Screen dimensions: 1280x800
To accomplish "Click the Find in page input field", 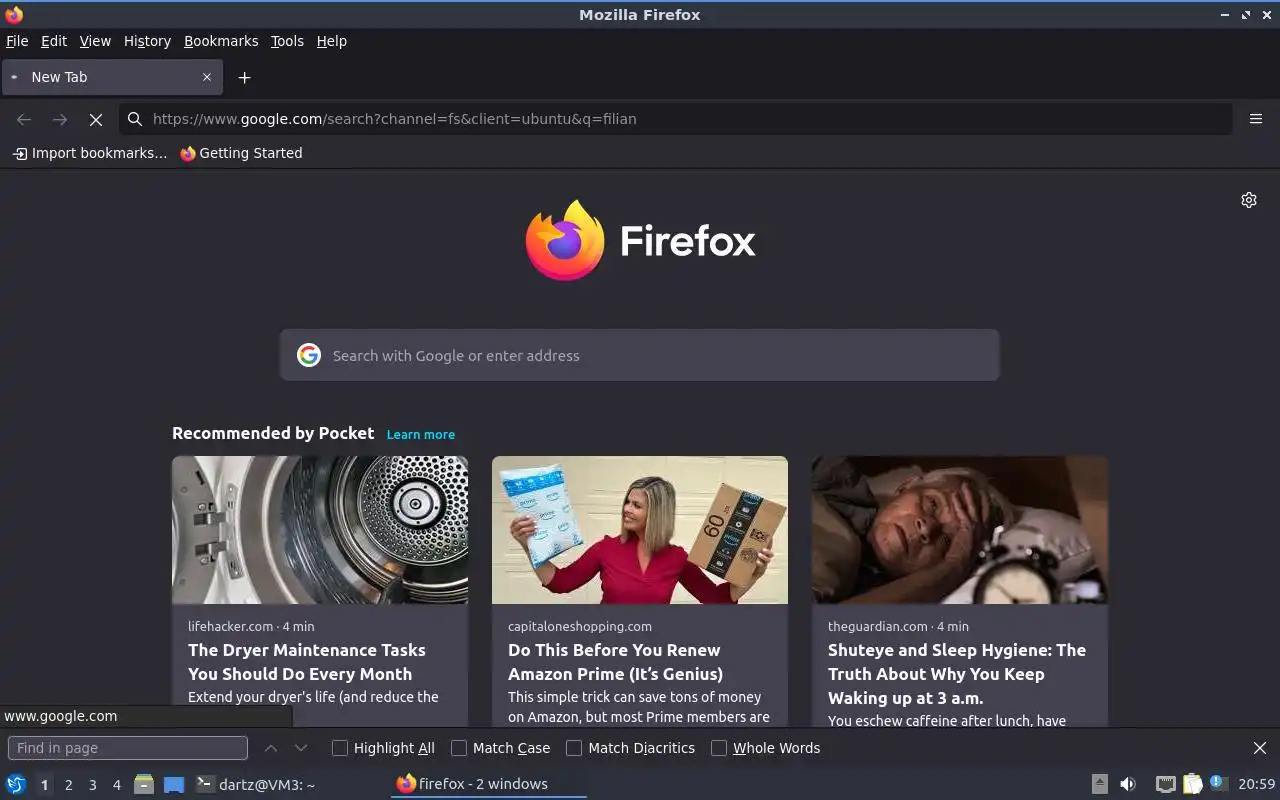I will [x=128, y=748].
